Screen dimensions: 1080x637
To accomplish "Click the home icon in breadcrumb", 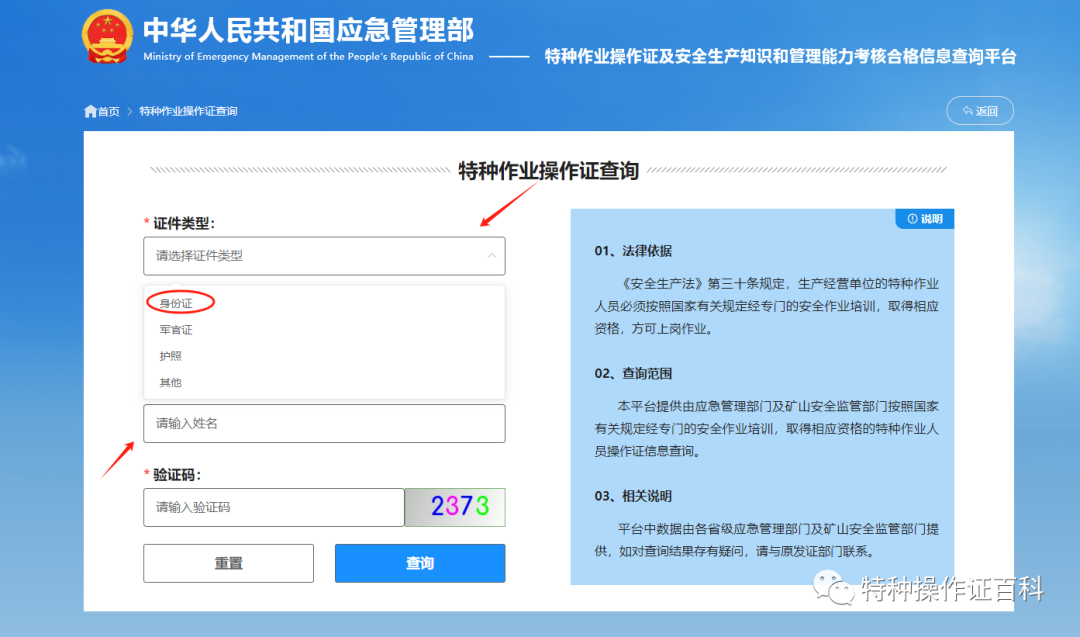I will point(90,111).
